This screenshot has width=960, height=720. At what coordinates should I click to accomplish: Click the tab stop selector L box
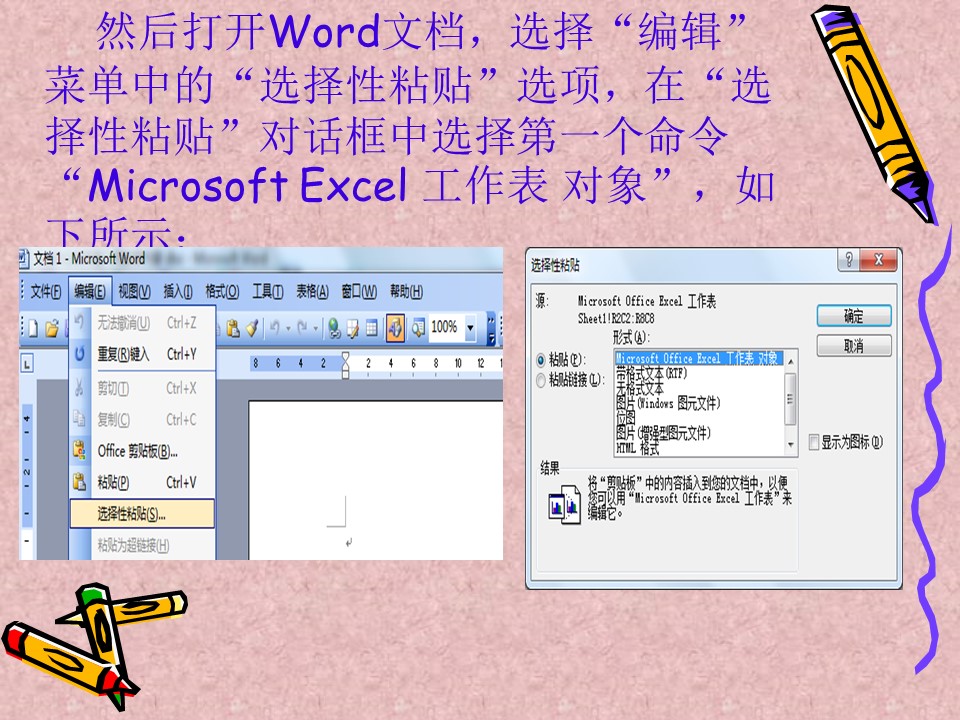pos(27,364)
